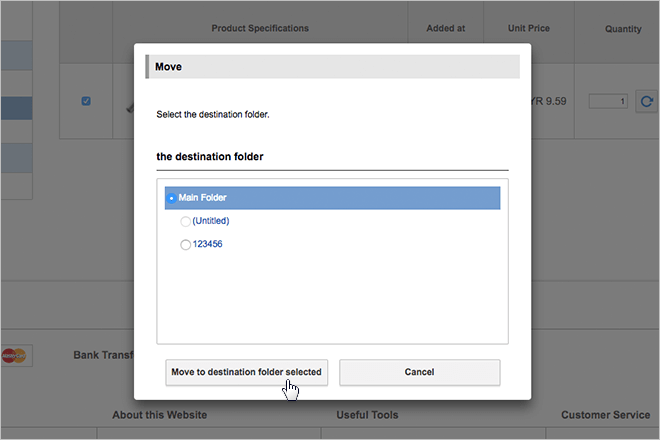Viewport: 660px width, 440px height.
Task: Click the Useful Tools footer heading
Action: [x=367, y=415]
